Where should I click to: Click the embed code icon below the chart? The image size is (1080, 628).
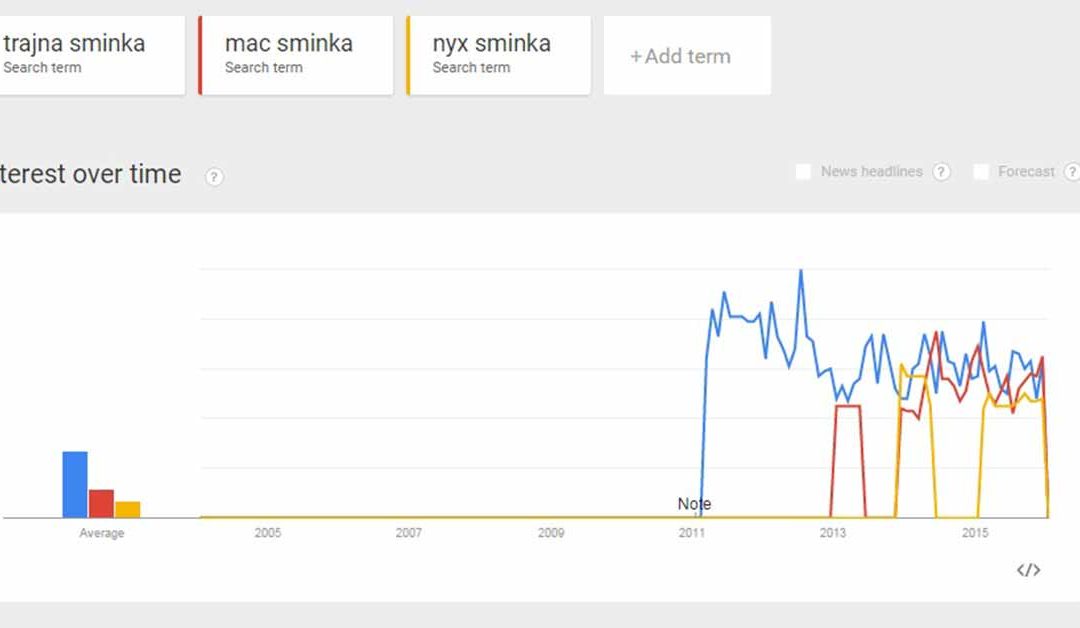tap(1028, 570)
